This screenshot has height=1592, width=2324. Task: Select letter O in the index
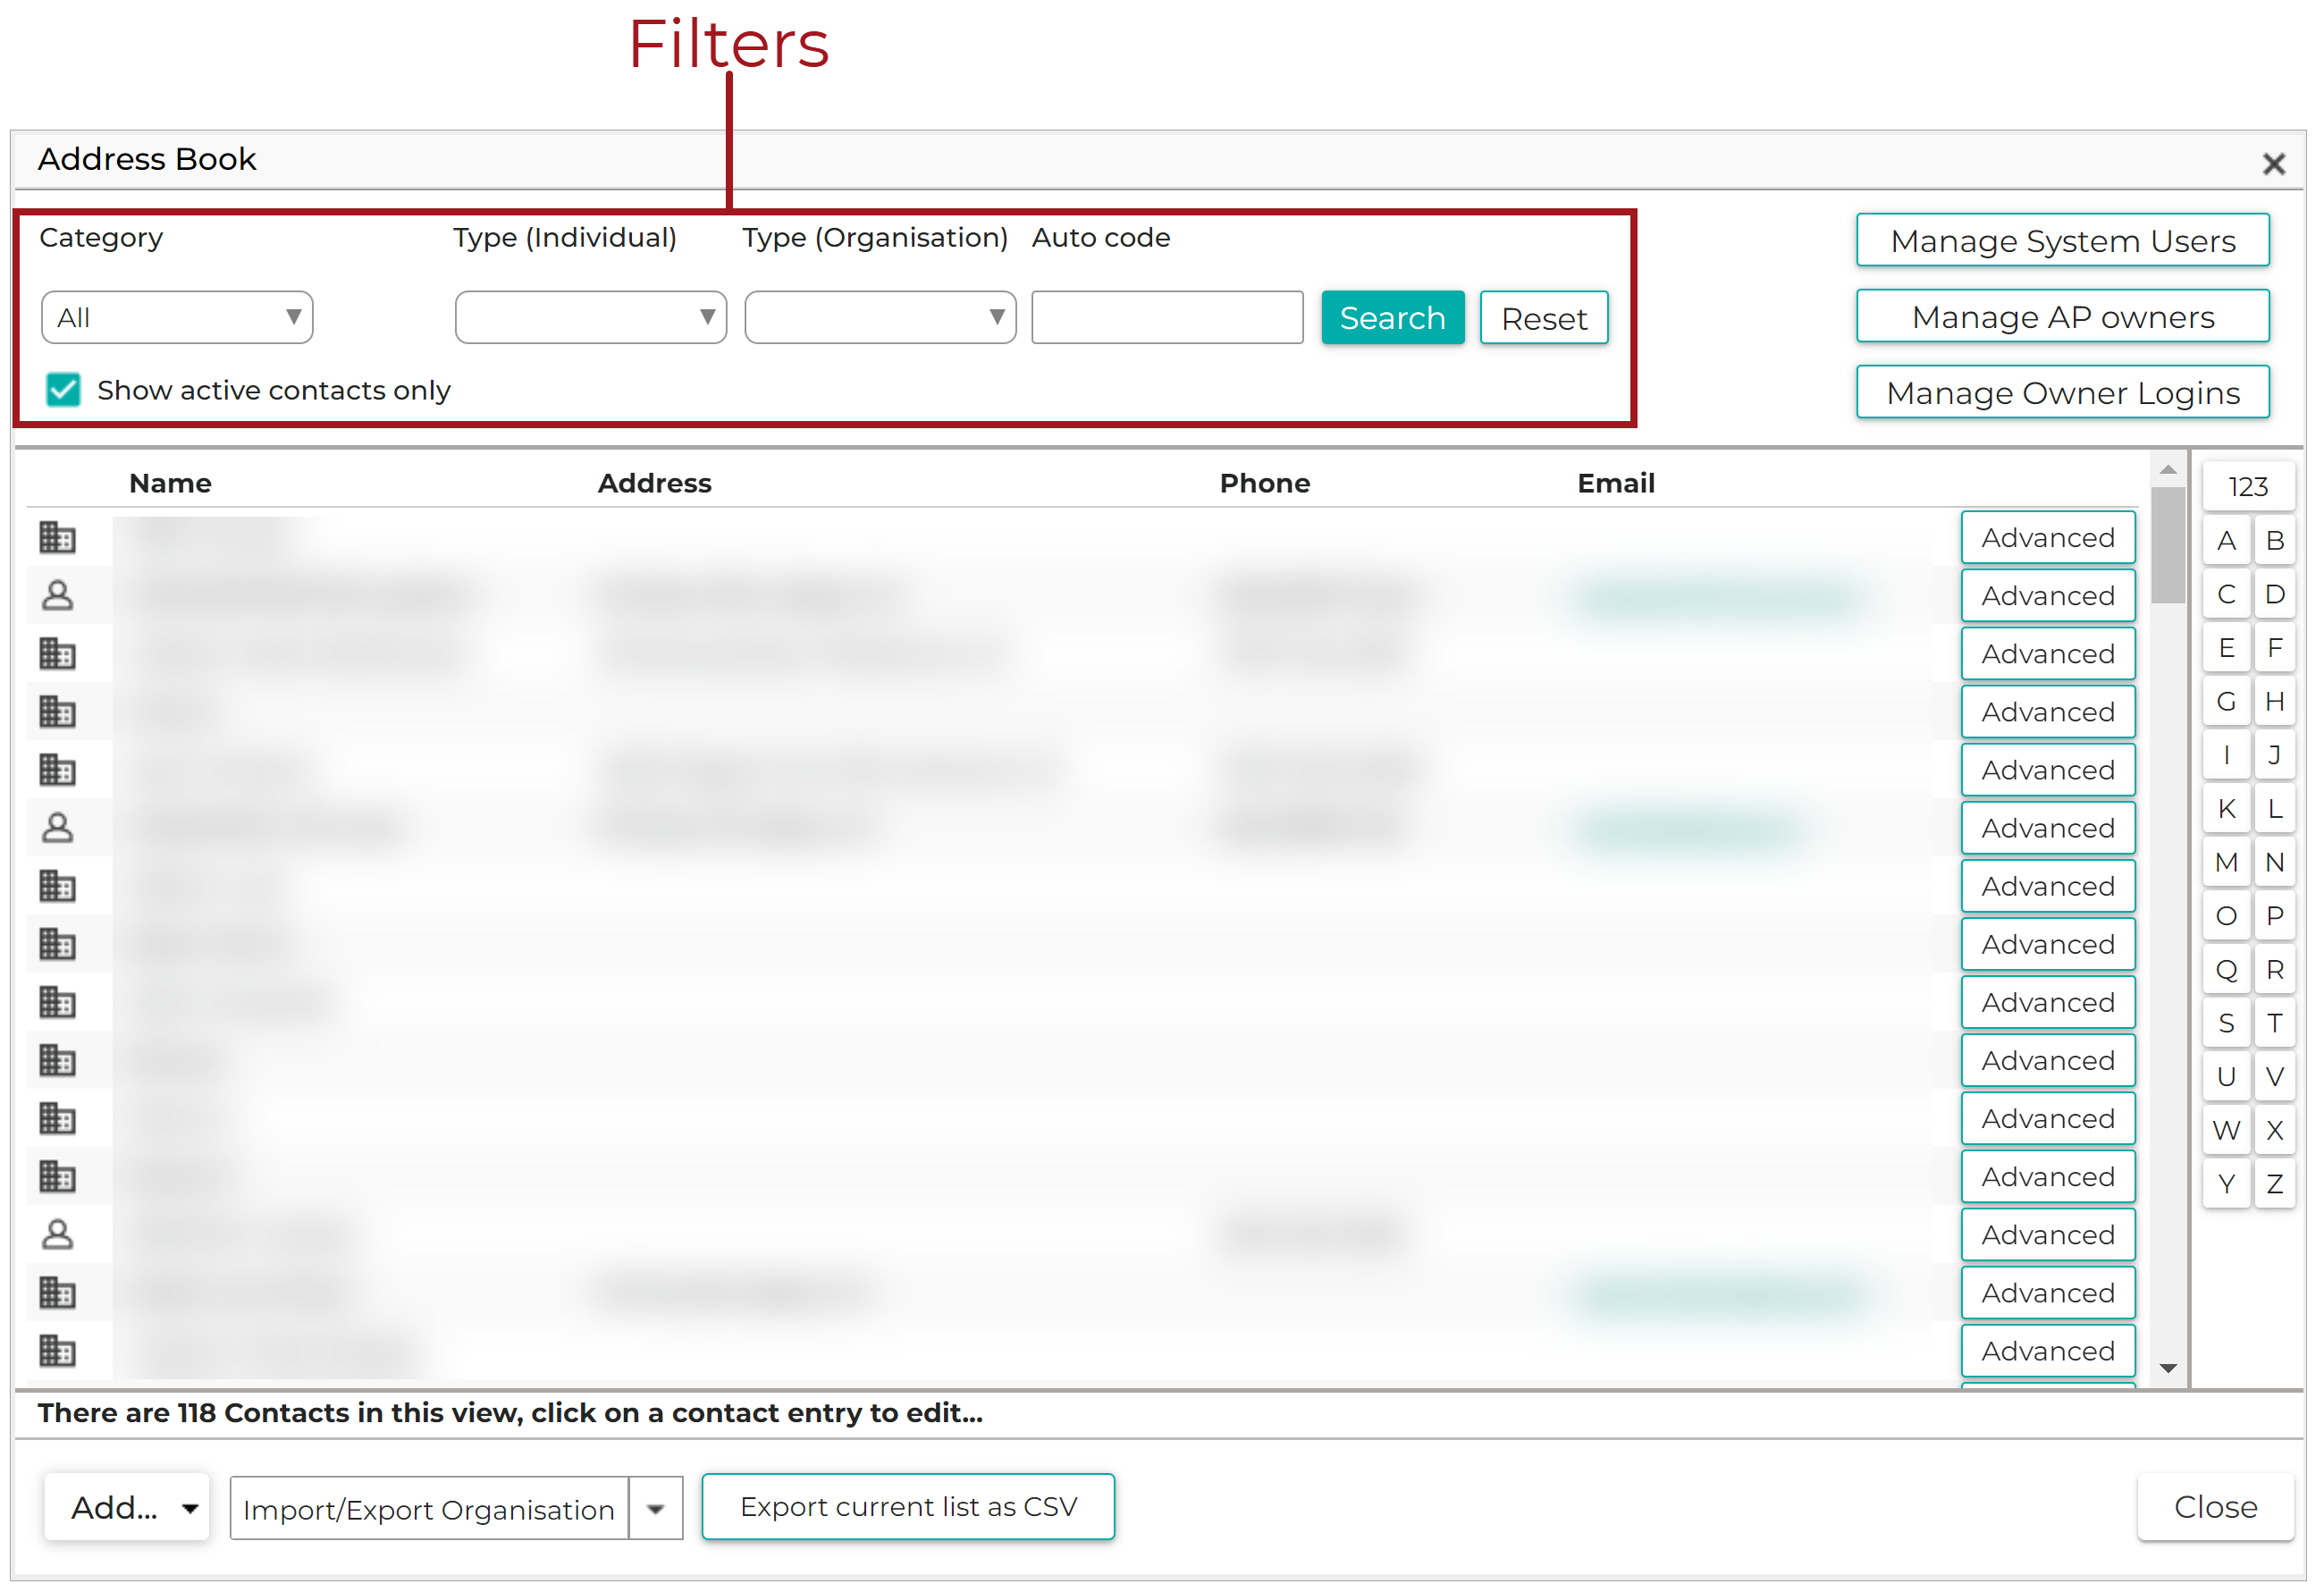[2226, 916]
